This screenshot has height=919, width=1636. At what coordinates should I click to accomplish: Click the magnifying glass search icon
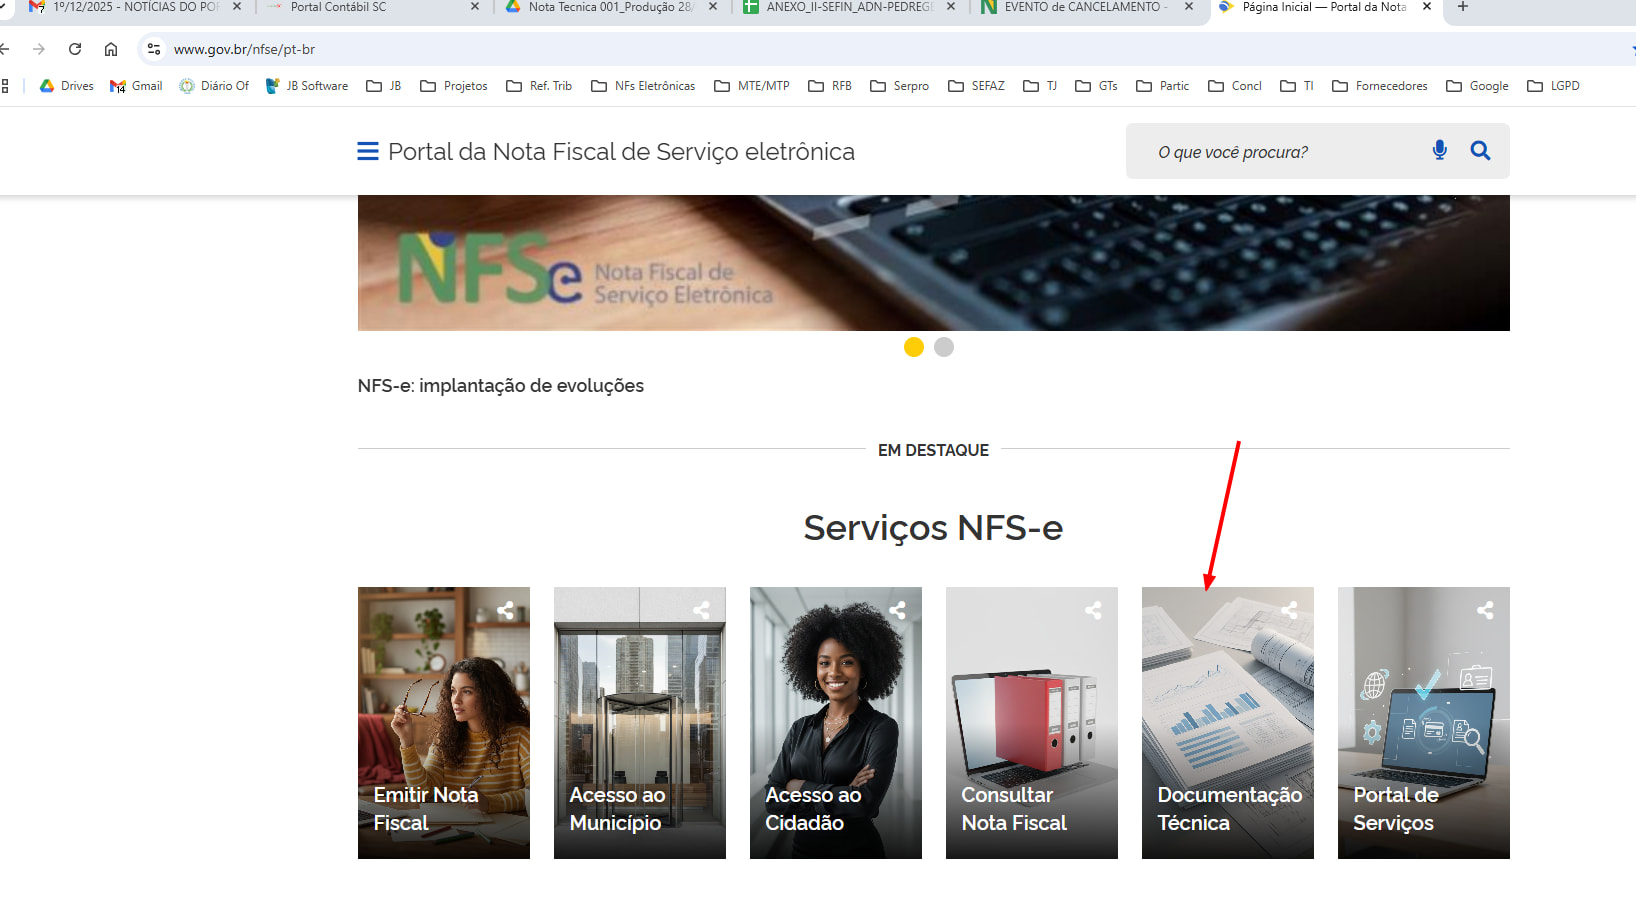(x=1480, y=150)
